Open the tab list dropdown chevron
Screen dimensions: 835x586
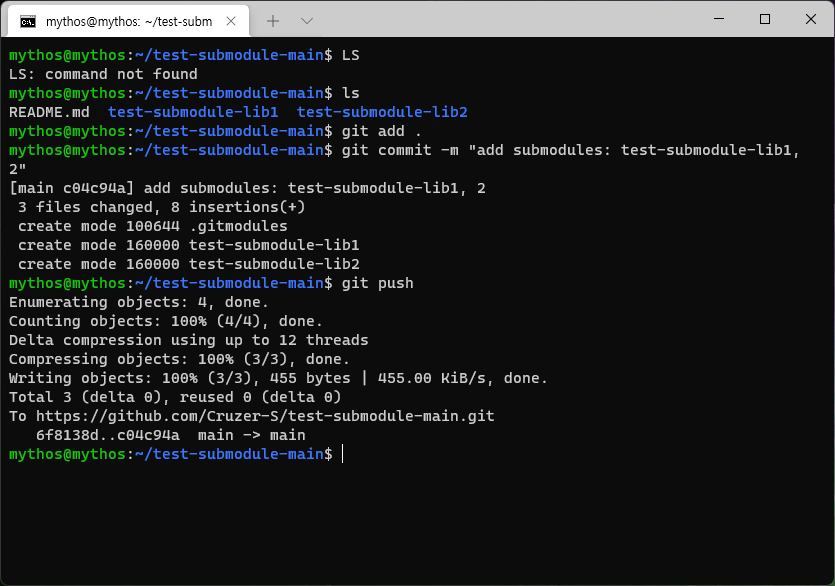tap(307, 18)
